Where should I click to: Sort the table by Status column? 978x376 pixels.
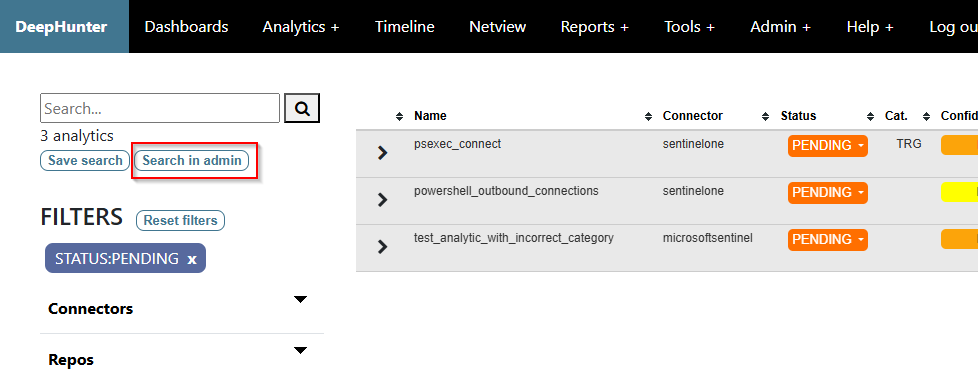click(798, 116)
